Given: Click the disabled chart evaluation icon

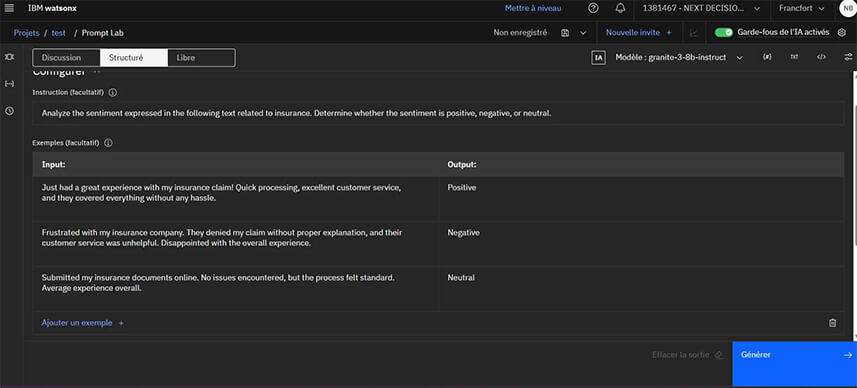Looking at the screenshot, I should [694, 33].
